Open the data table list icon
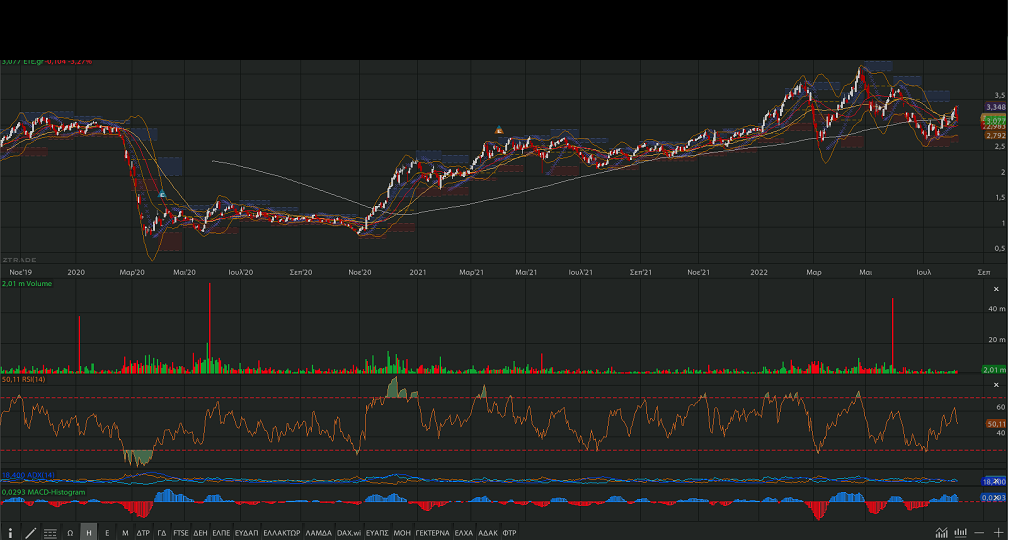The width and height of the screenshot is (1009, 540). [x=50, y=533]
